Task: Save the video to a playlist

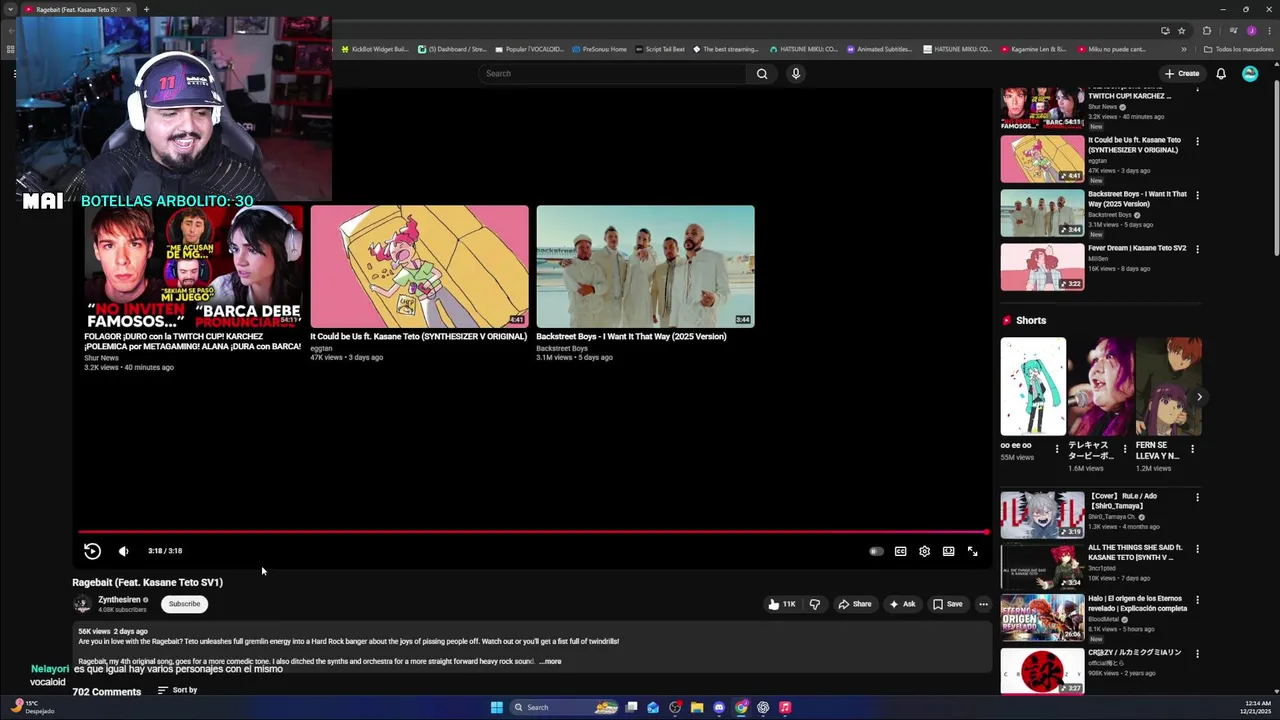Action: pyautogui.click(x=948, y=604)
